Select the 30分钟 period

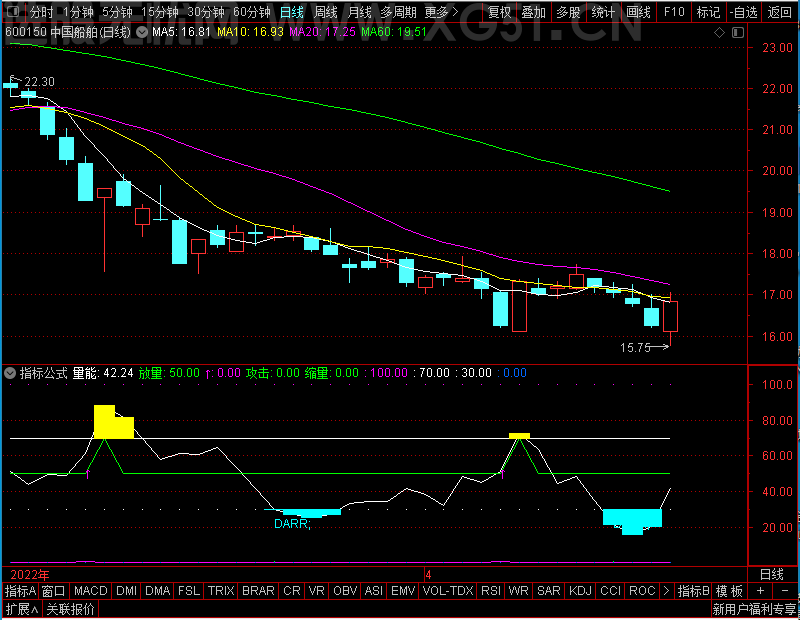coord(206,12)
